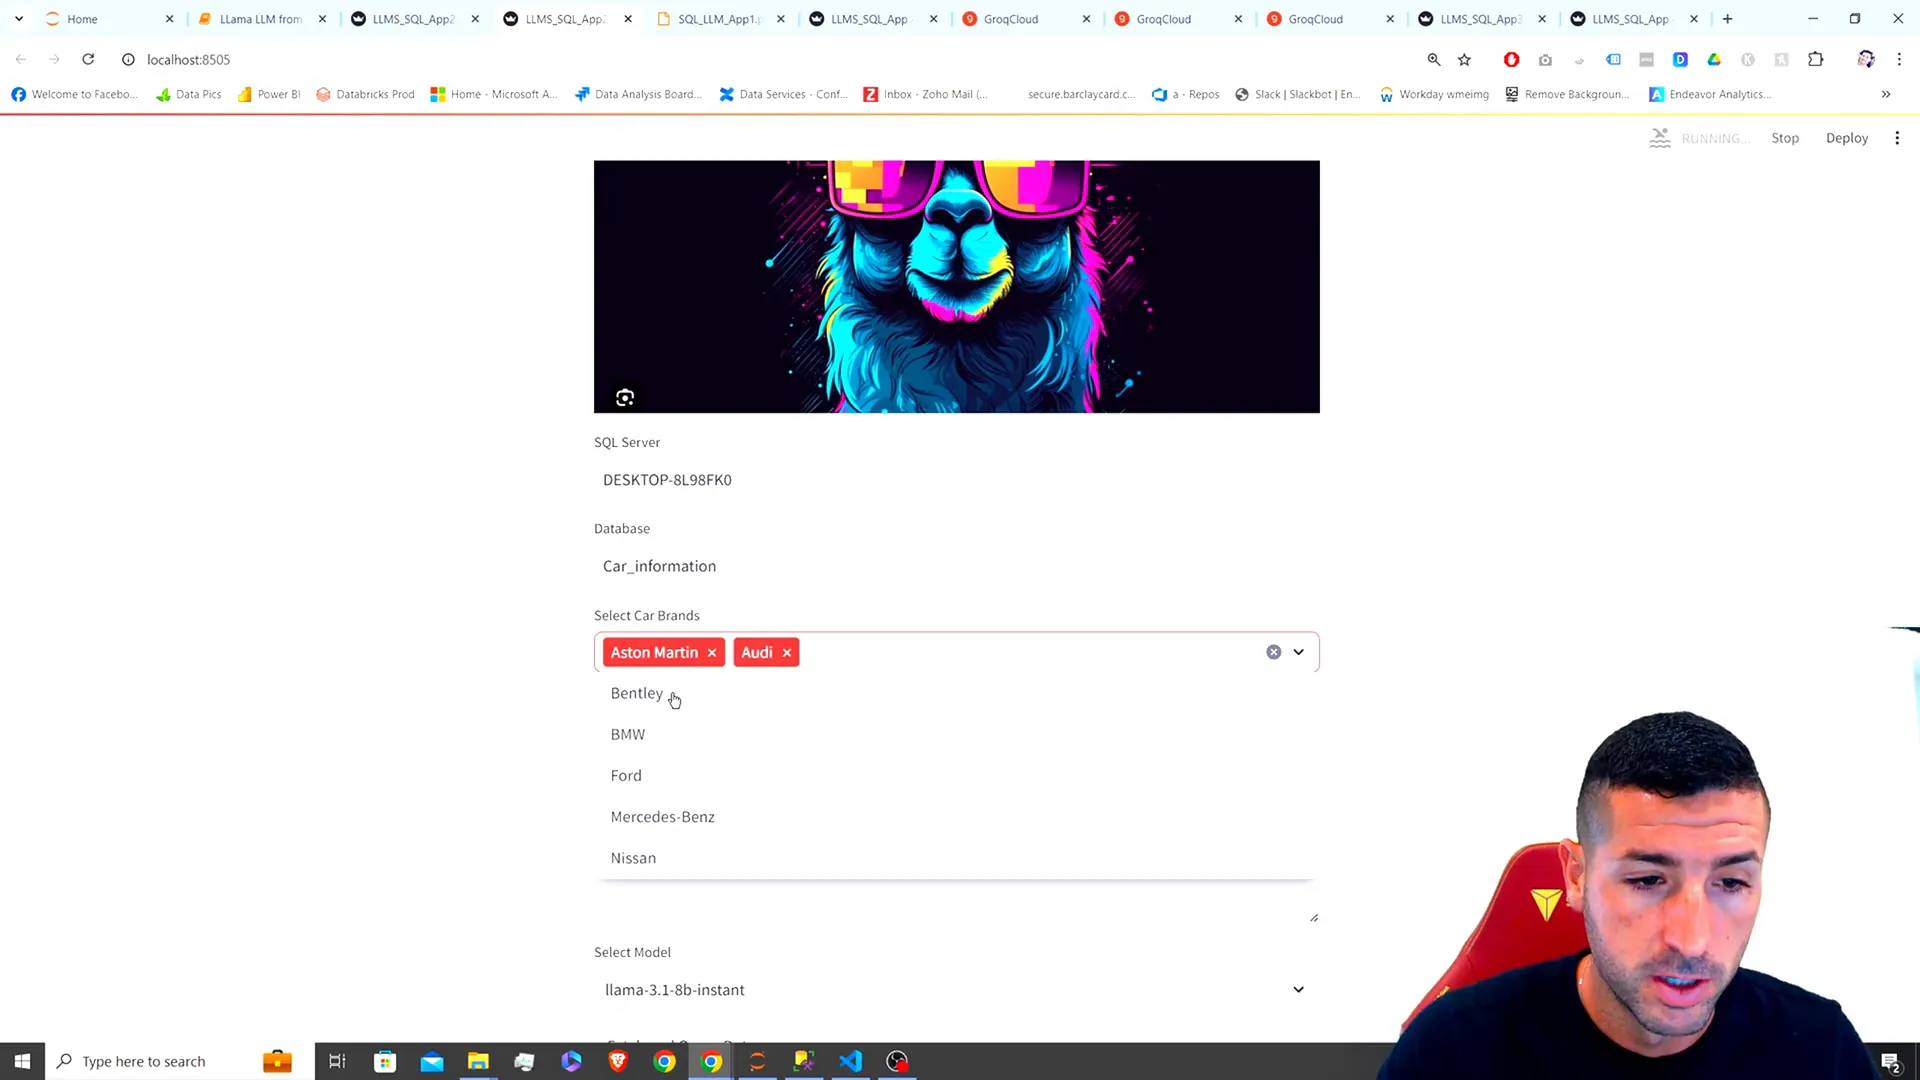Click the screenshot capture icon on banner
The width and height of the screenshot is (1920, 1080).
625,397
